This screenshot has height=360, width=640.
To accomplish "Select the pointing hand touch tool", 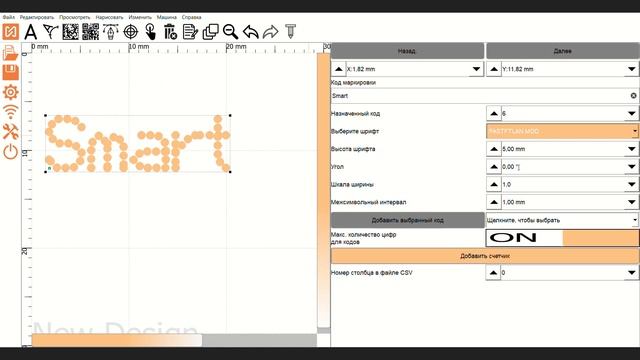I will (151, 32).
